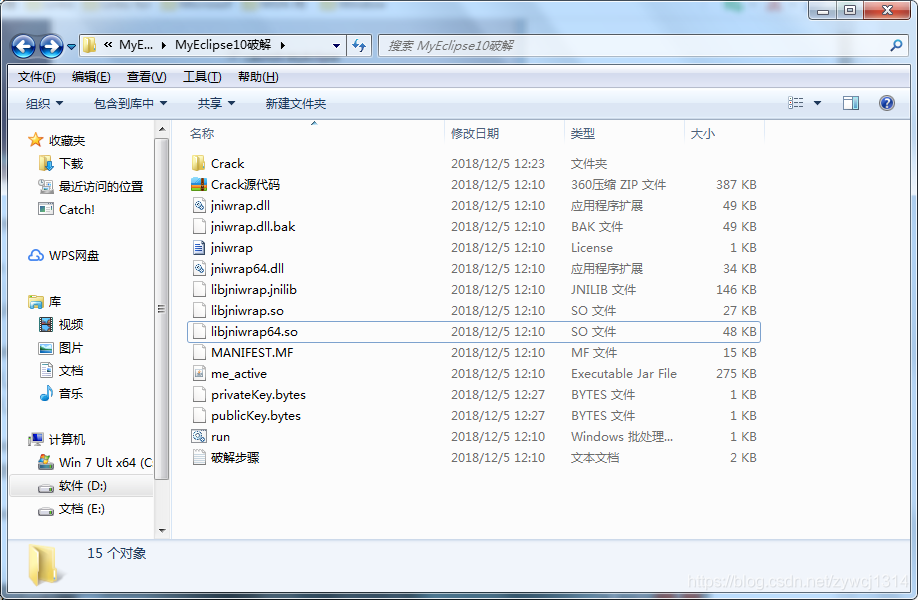This screenshot has height=600, width=918.
Task: Select the 破解步骤 text document icon
Action: click(199, 457)
